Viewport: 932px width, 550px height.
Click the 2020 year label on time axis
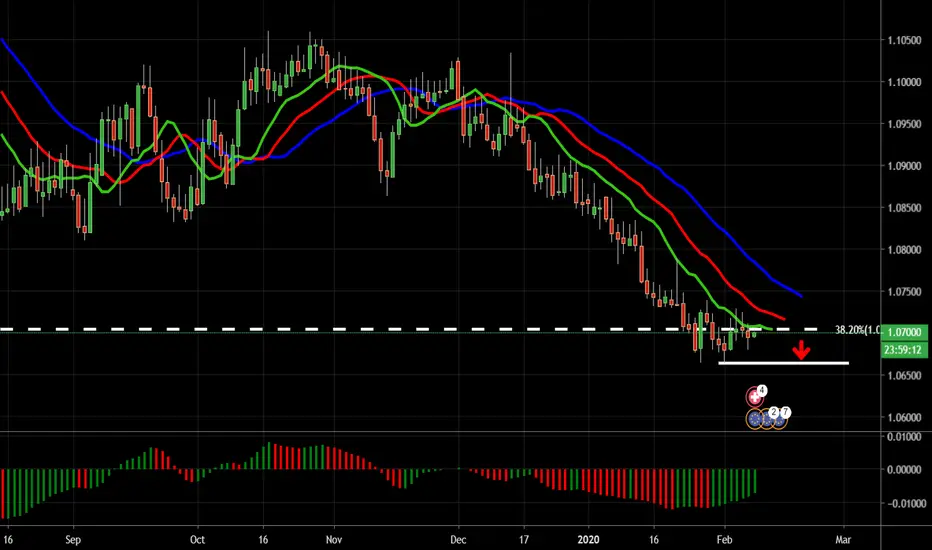coord(588,540)
